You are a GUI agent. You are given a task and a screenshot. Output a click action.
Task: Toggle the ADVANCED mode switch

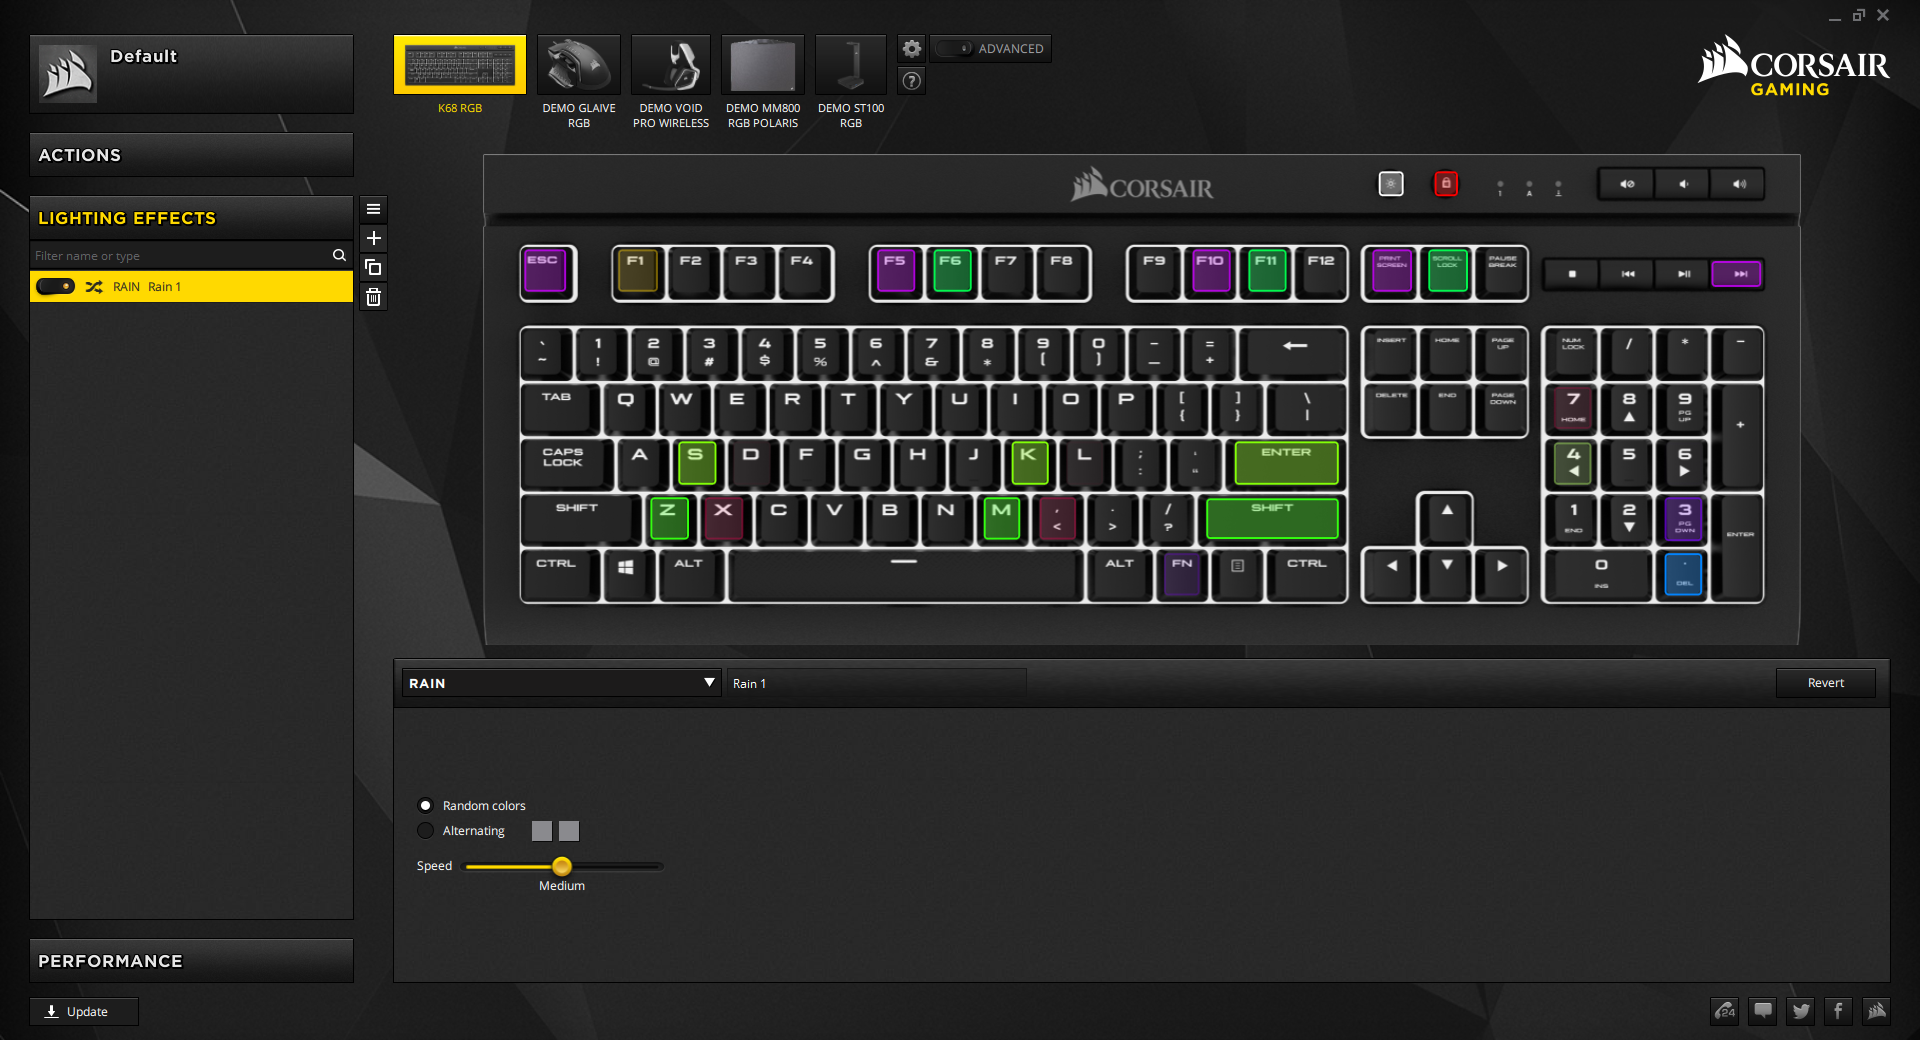[x=954, y=48]
